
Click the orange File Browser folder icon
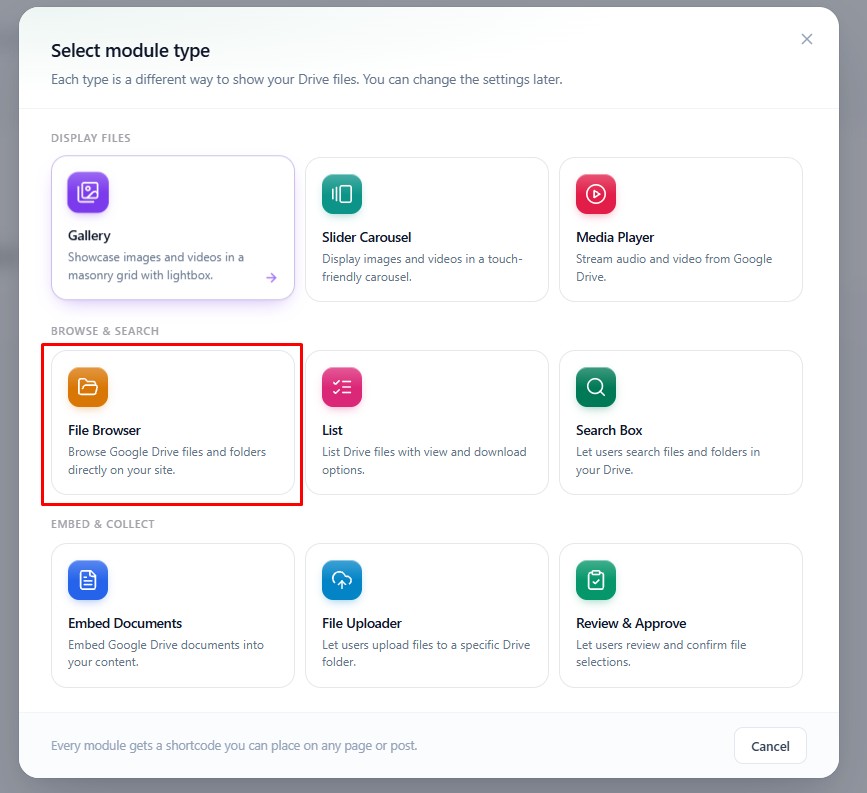coord(88,387)
